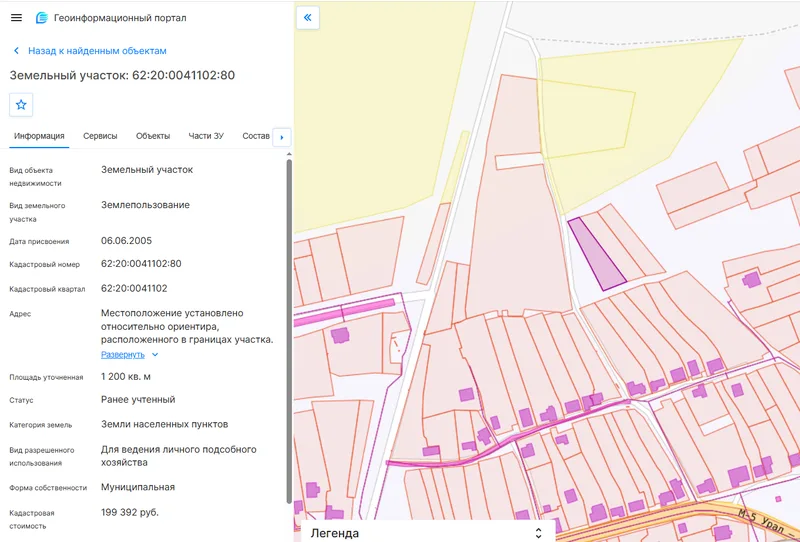Open the Сервисы tab
Viewport: 800px width, 542px height.
click(x=100, y=136)
